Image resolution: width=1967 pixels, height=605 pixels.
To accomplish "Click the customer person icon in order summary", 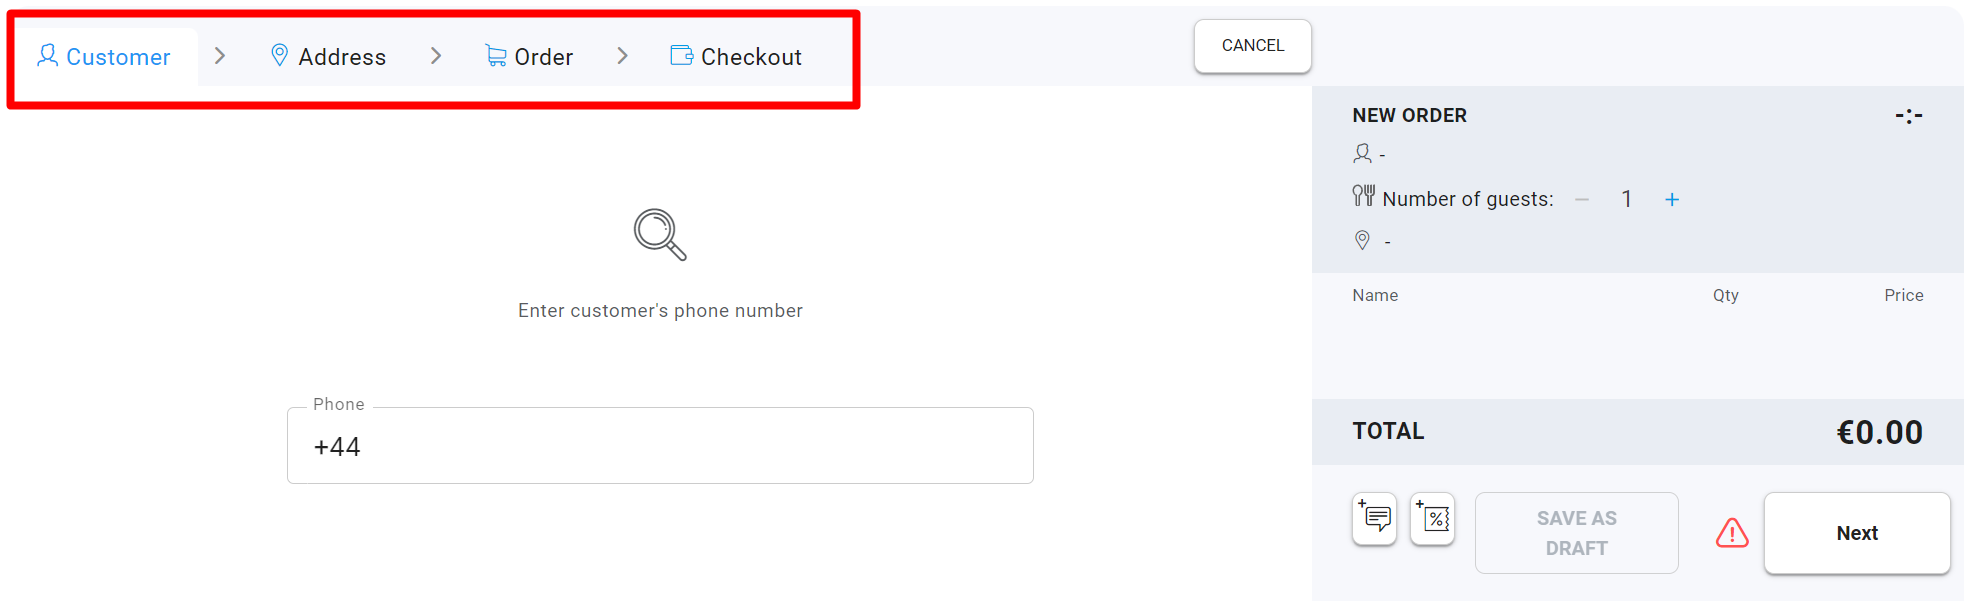I will pyautogui.click(x=1362, y=154).
